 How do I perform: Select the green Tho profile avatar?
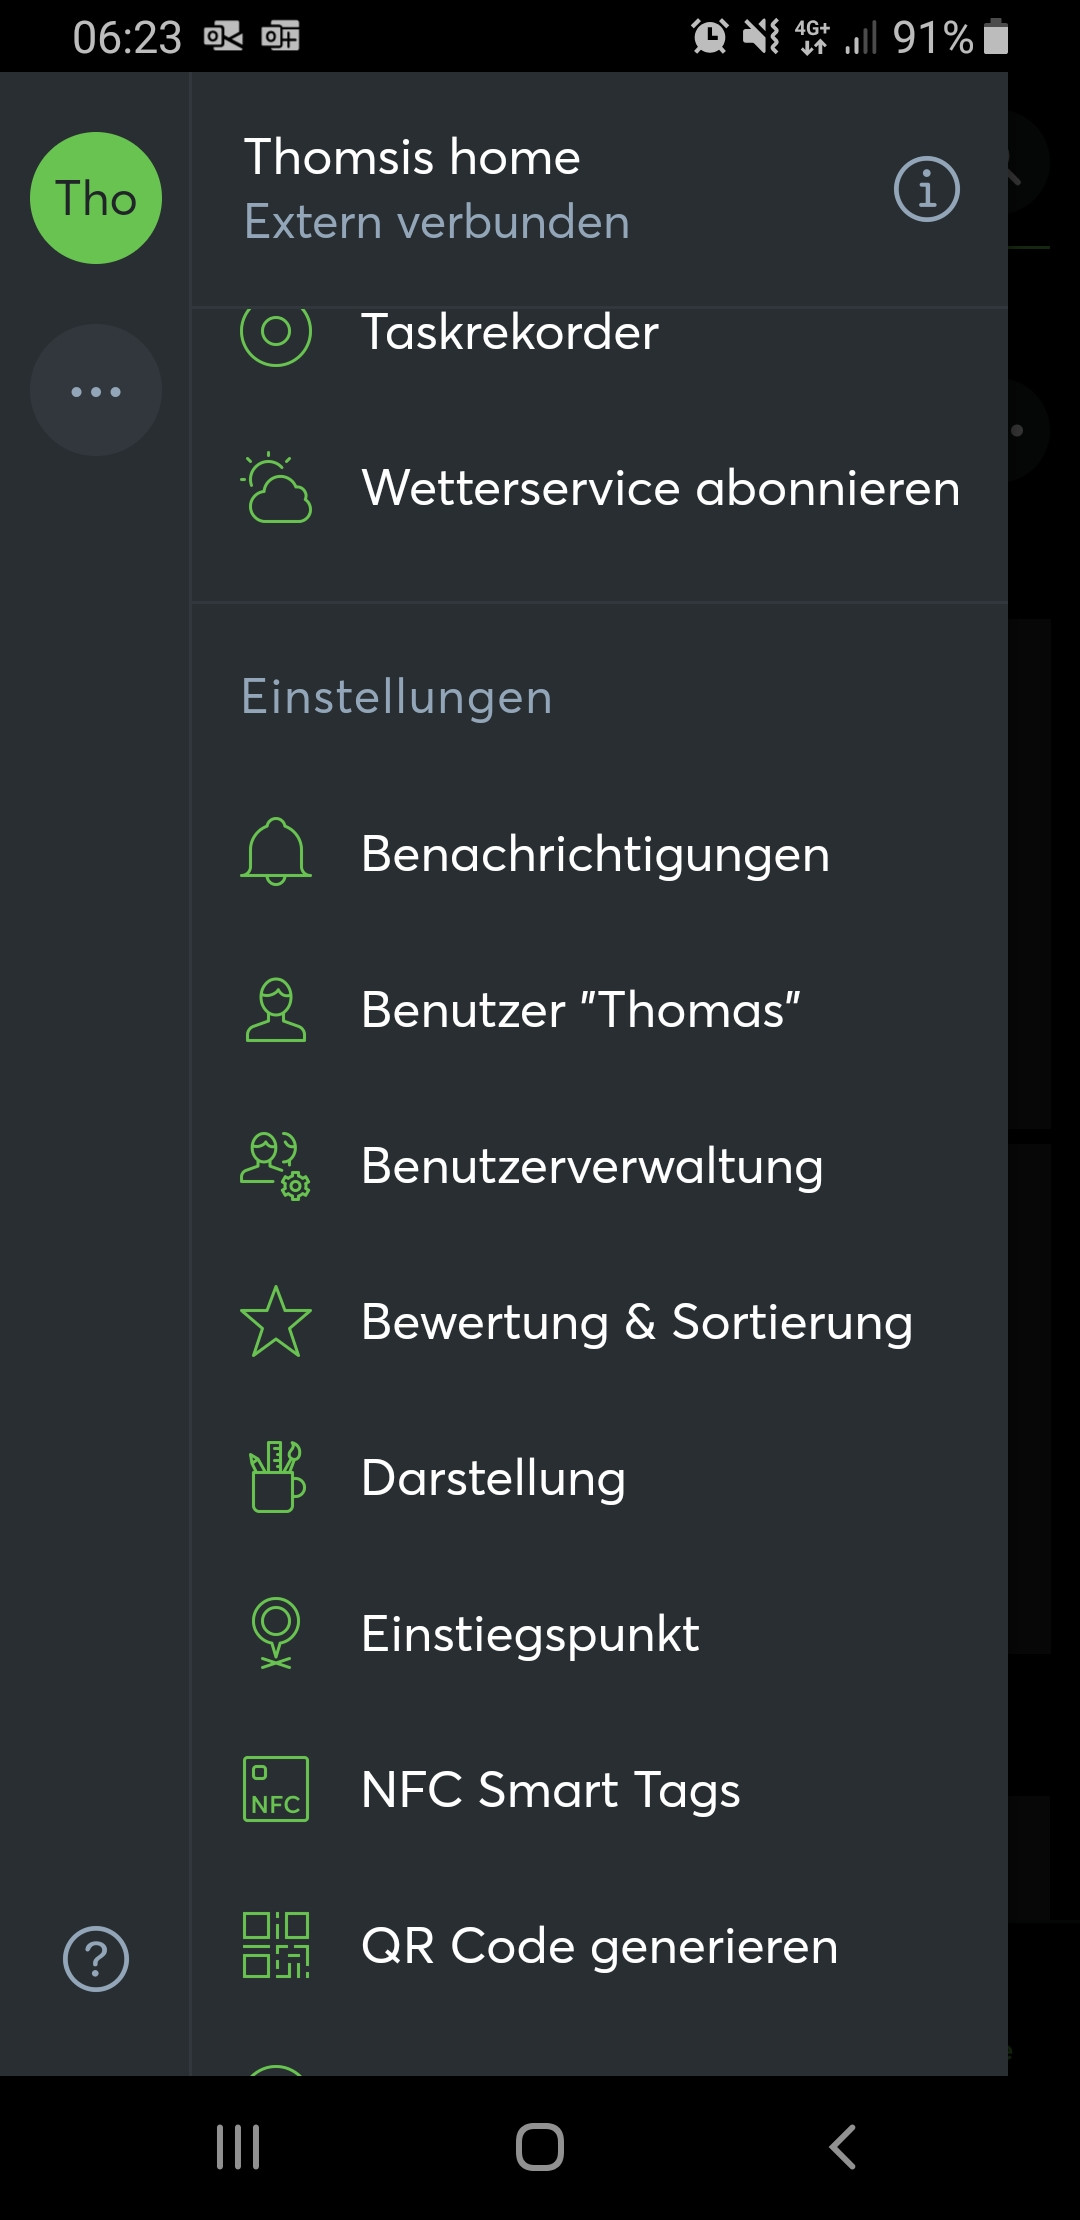coord(96,198)
